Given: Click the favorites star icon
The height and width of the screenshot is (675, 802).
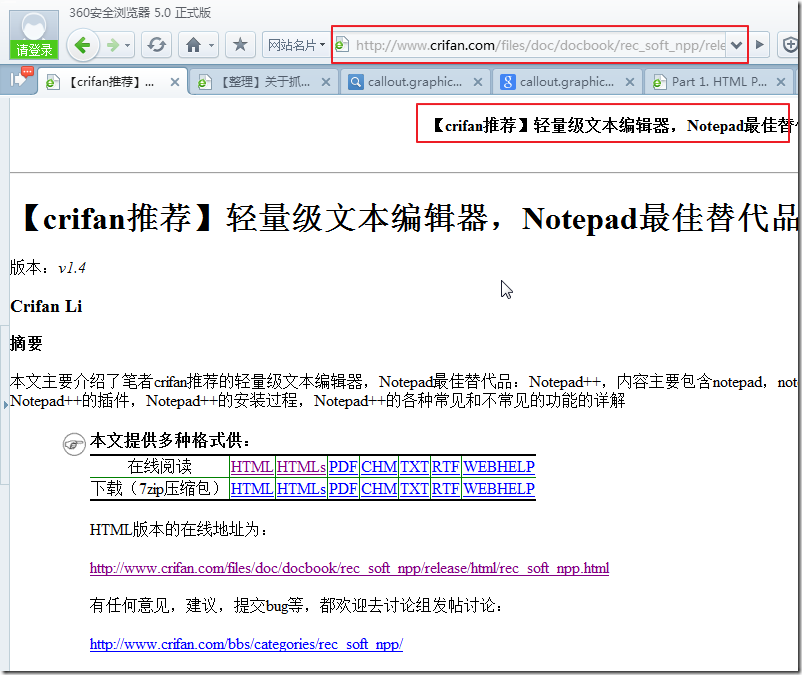Looking at the screenshot, I should click(x=240, y=45).
